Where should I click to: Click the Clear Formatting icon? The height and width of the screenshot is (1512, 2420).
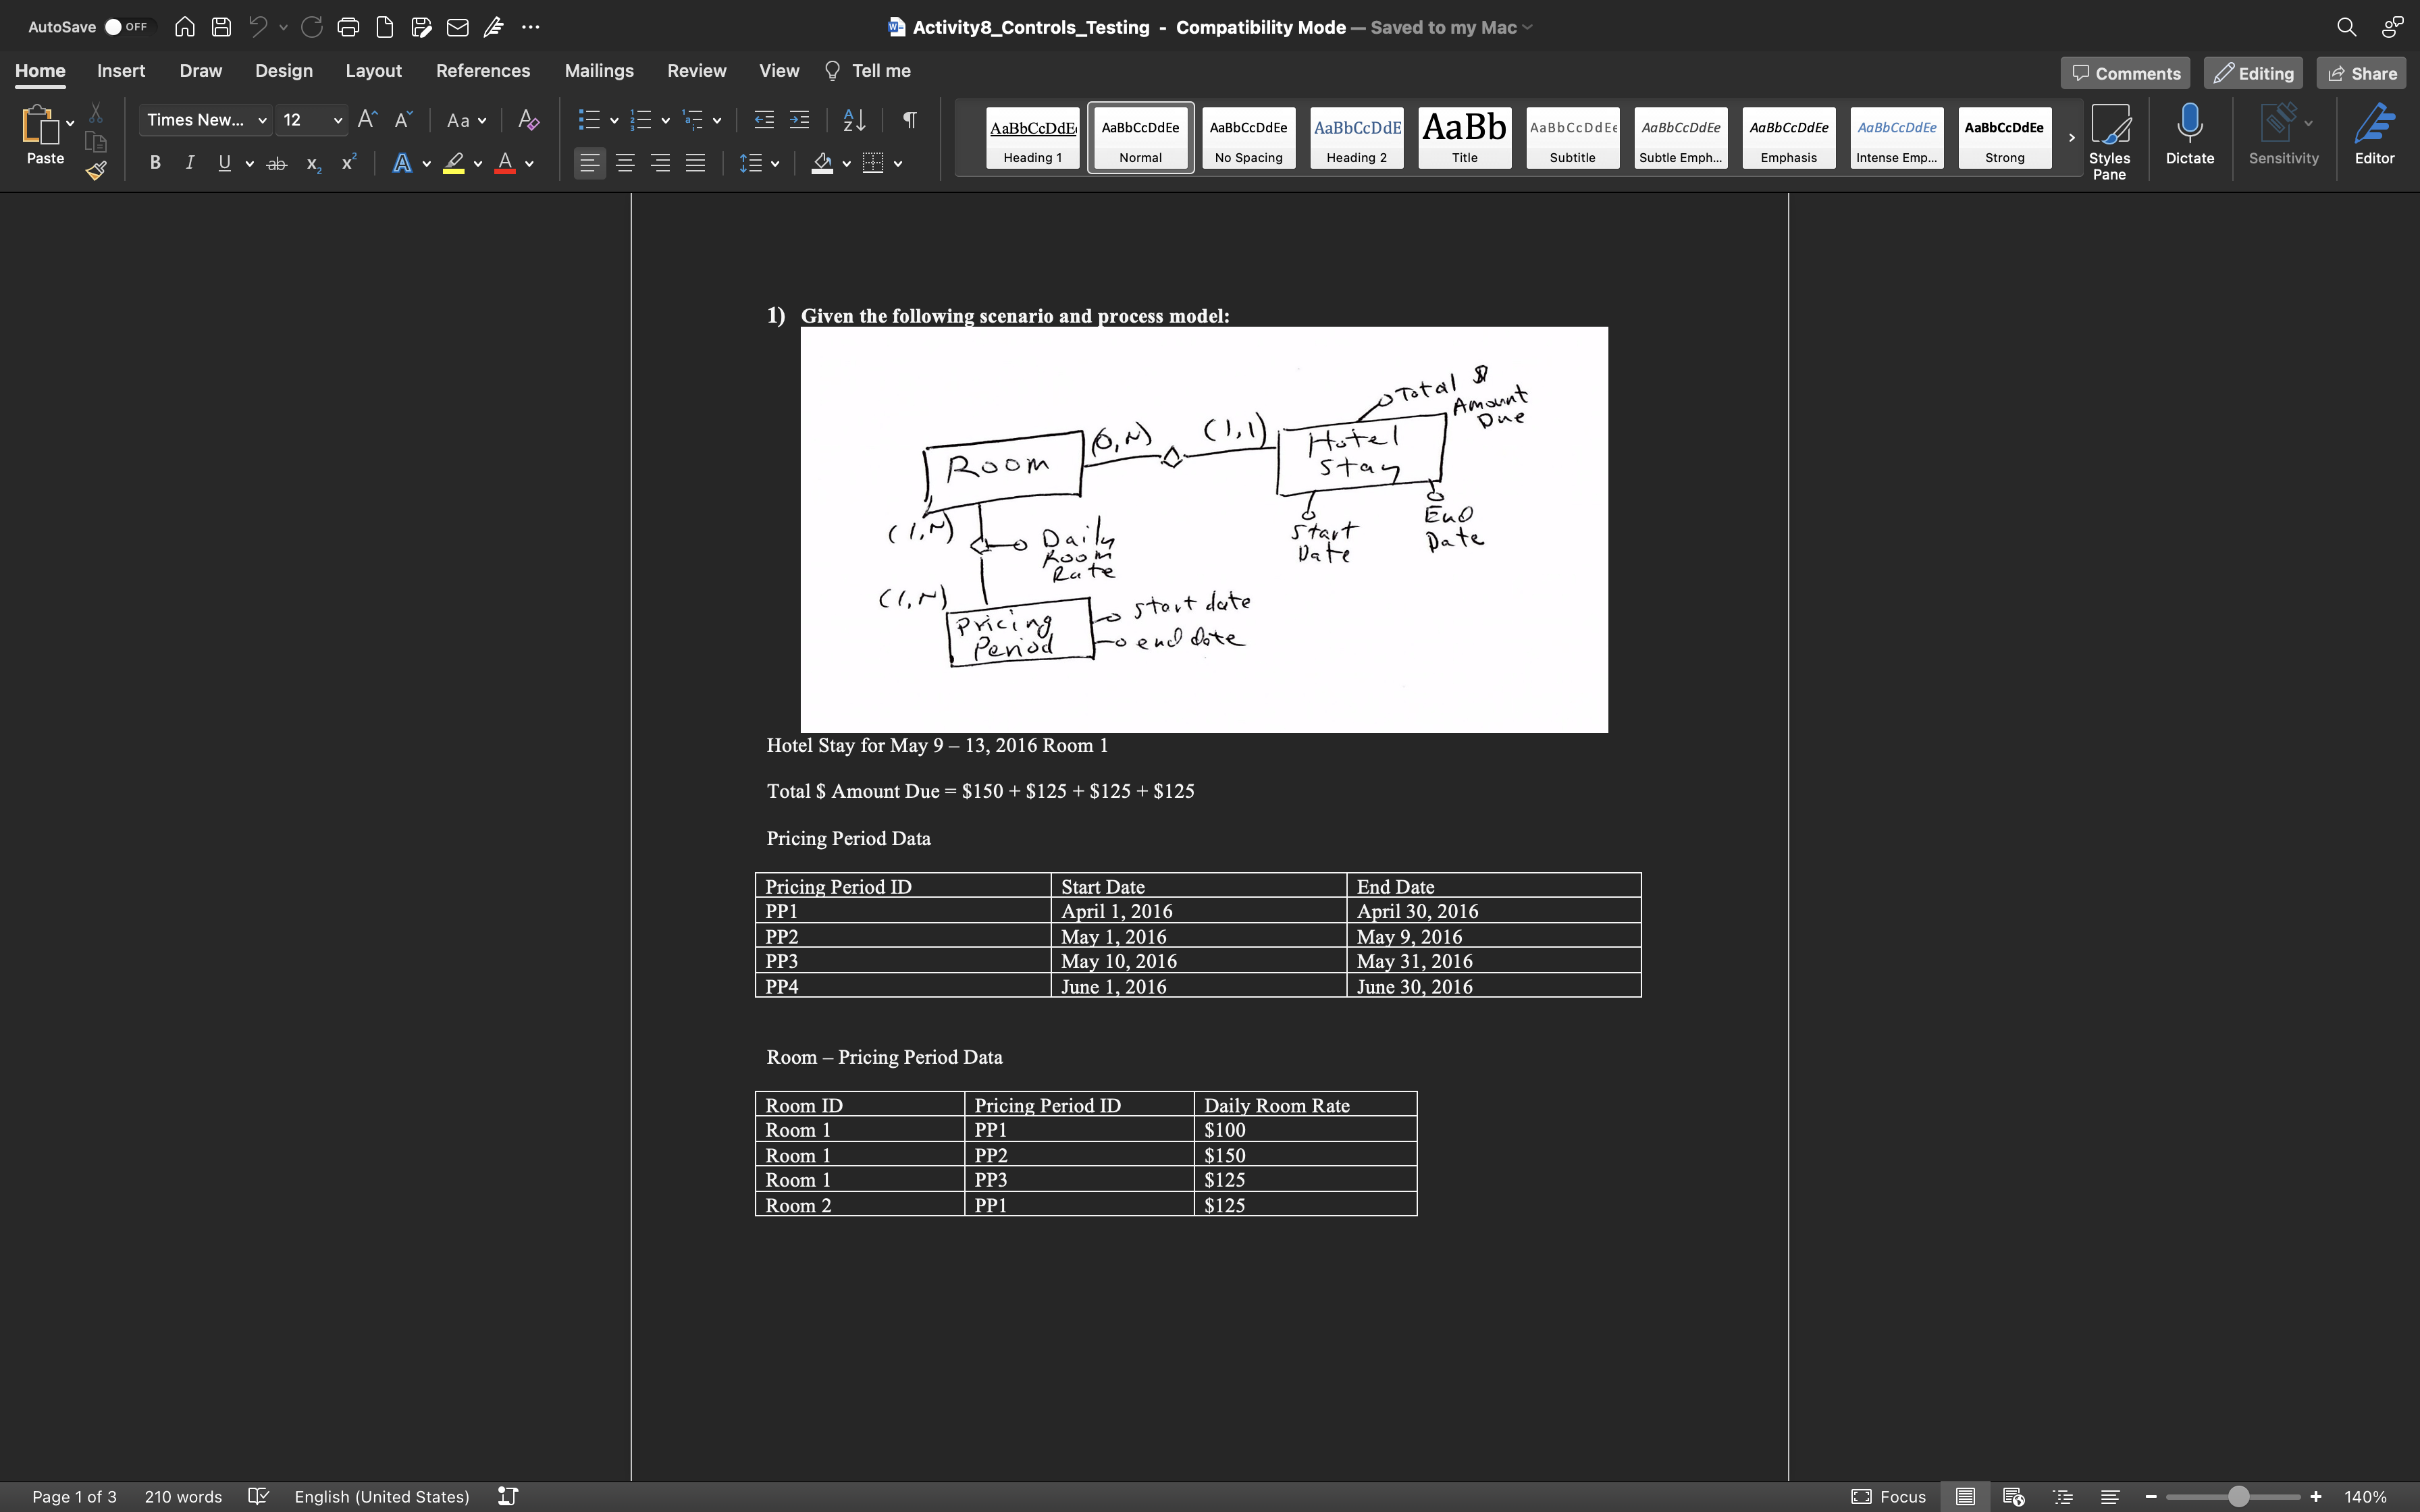point(528,120)
